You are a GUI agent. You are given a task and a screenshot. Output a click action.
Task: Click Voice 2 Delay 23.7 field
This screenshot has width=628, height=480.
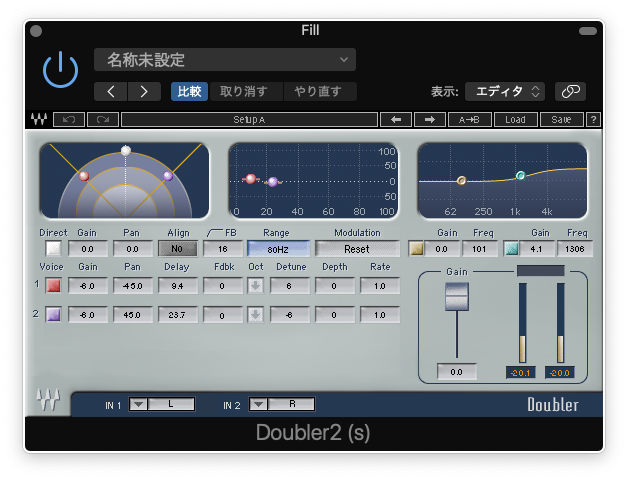click(177, 315)
